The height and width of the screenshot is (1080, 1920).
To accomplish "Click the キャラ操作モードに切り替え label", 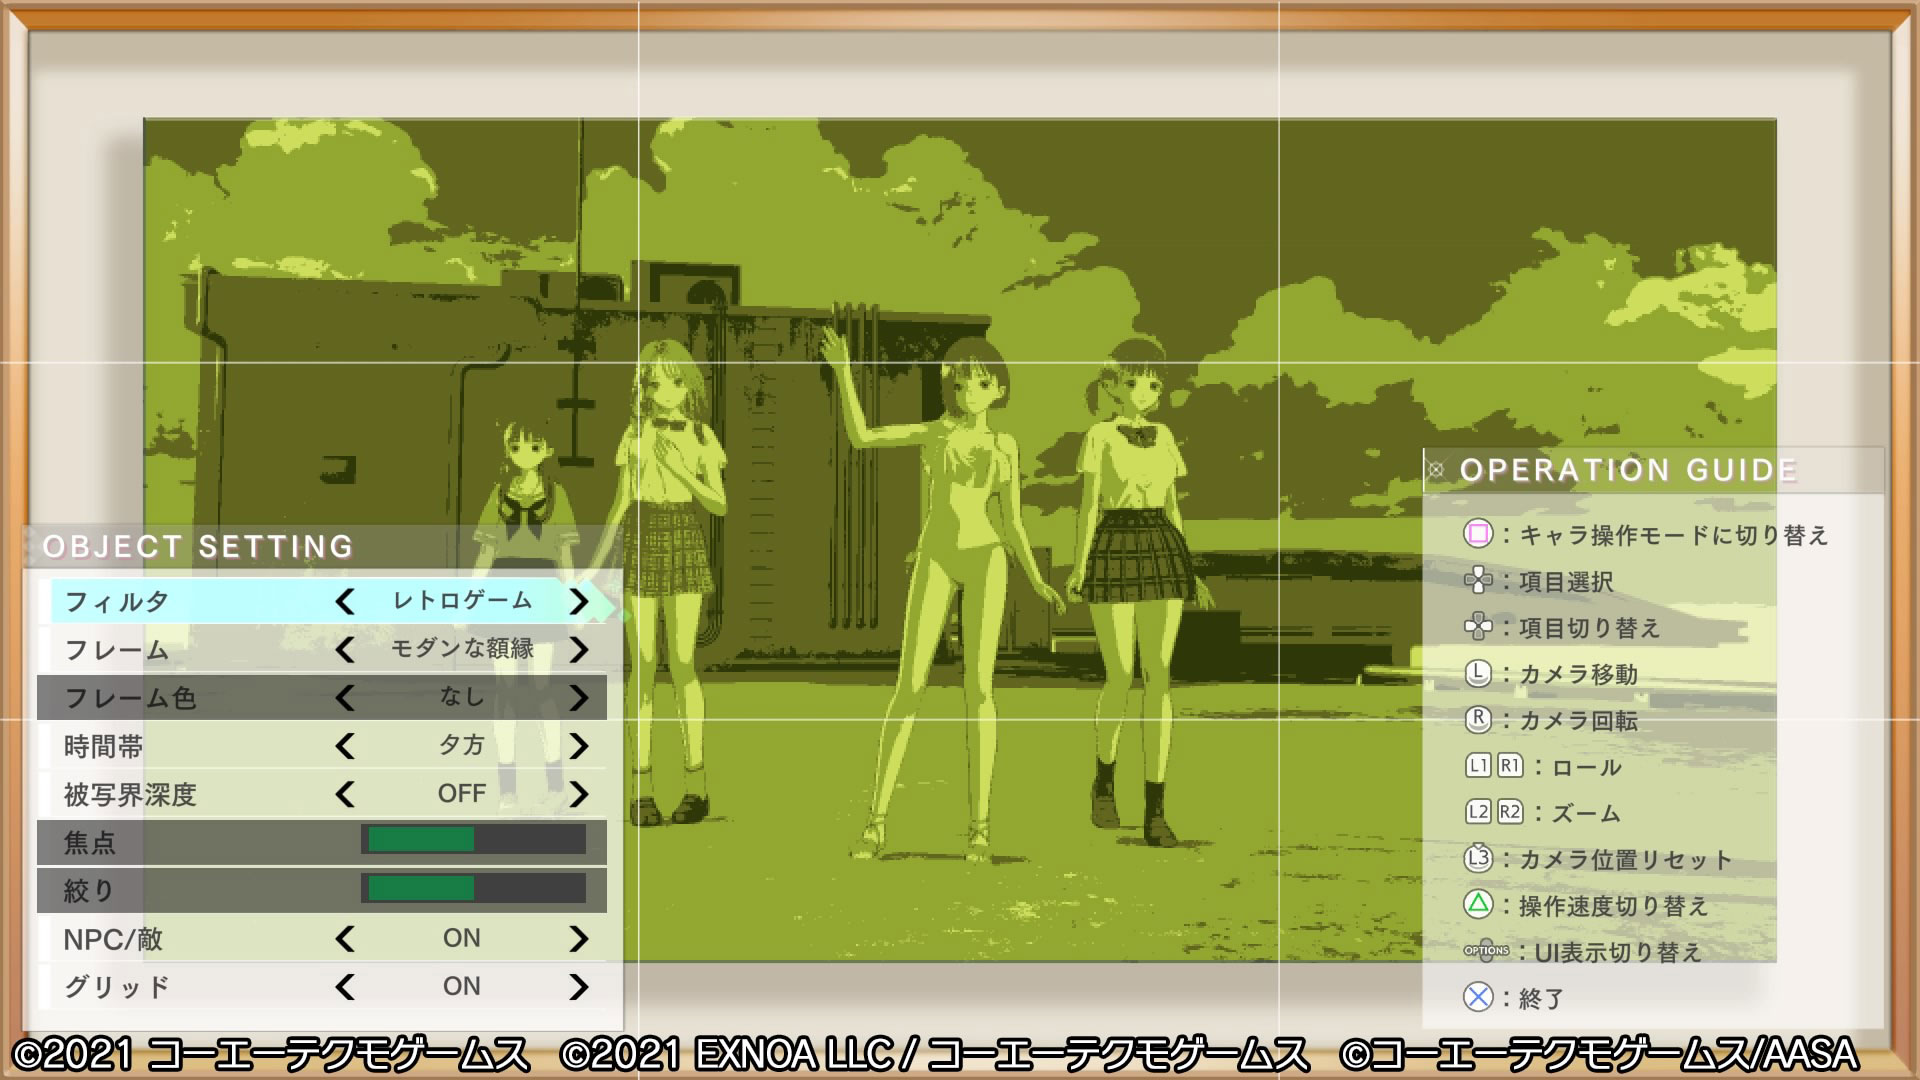I will pos(1673,535).
